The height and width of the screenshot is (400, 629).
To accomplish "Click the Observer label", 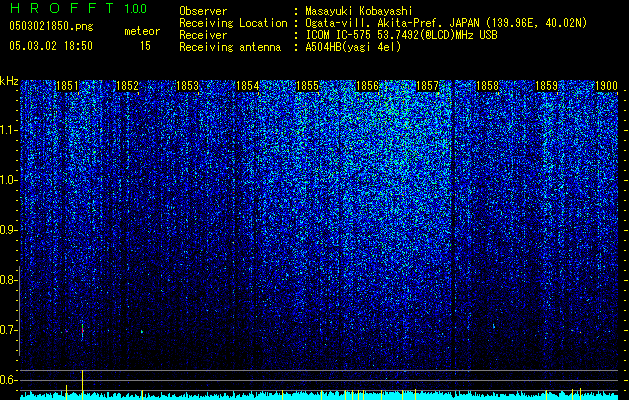I will click(x=203, y=11).
